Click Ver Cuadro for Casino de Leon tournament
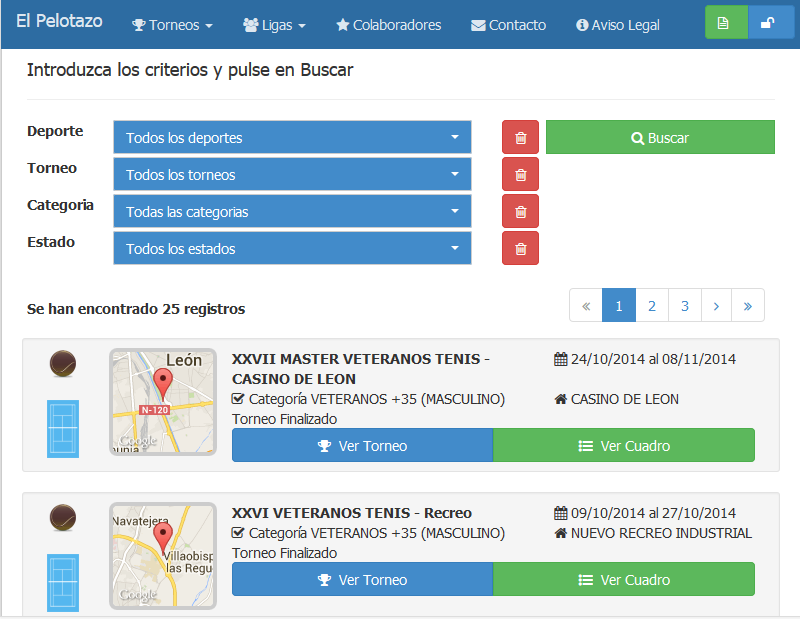800x622 pixels. pyautogui.click(x=624, y=445)
